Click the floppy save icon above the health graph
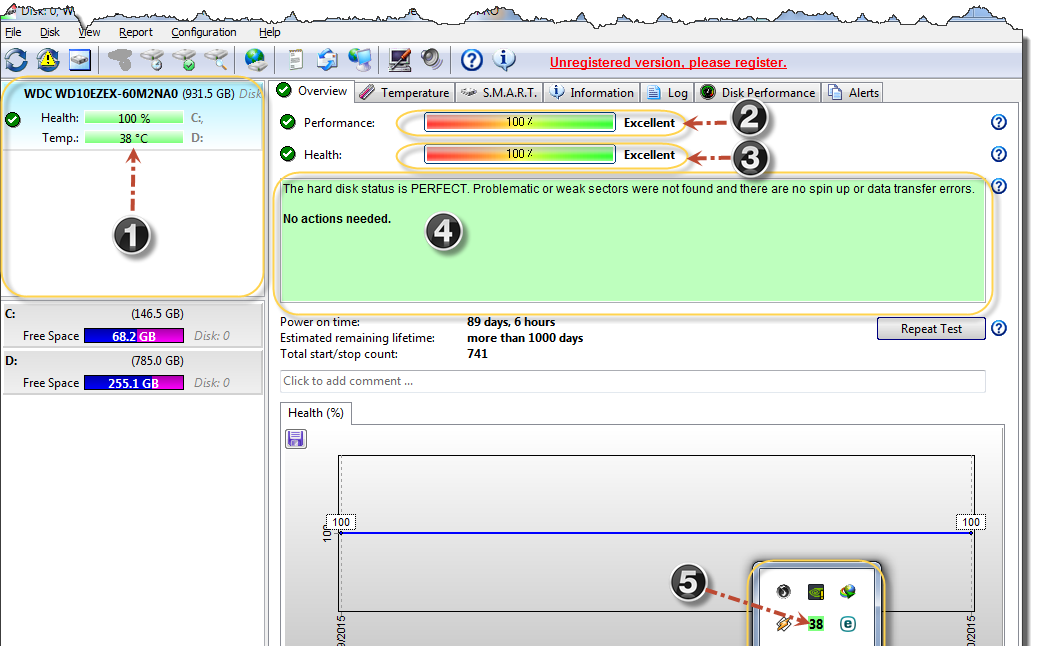 tap(296, 439)
